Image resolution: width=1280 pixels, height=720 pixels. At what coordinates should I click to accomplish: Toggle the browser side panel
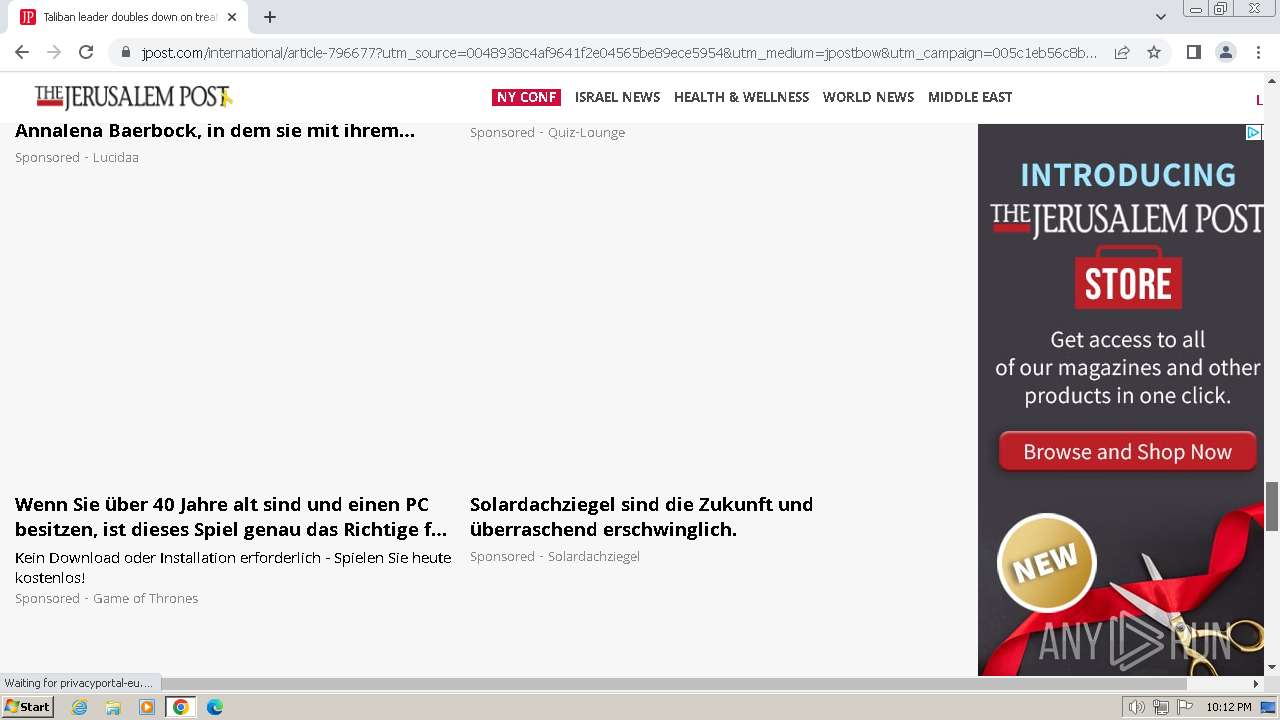coord(1193,52)
